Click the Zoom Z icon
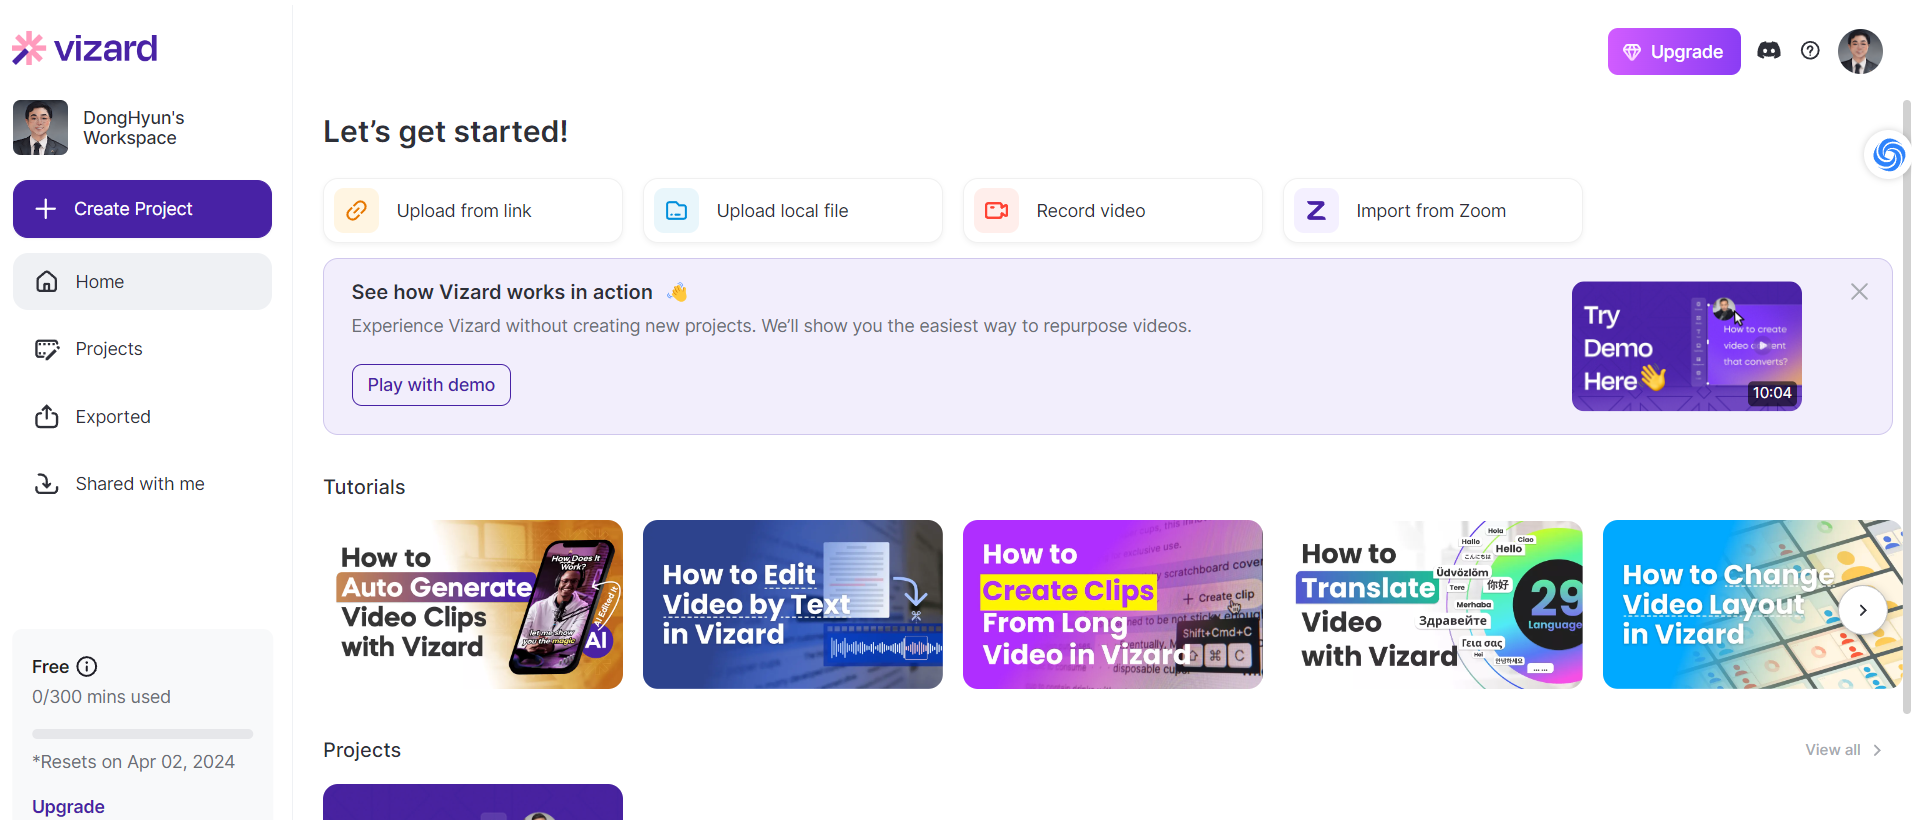The image size is (1912, 820). pos(1316,211)
